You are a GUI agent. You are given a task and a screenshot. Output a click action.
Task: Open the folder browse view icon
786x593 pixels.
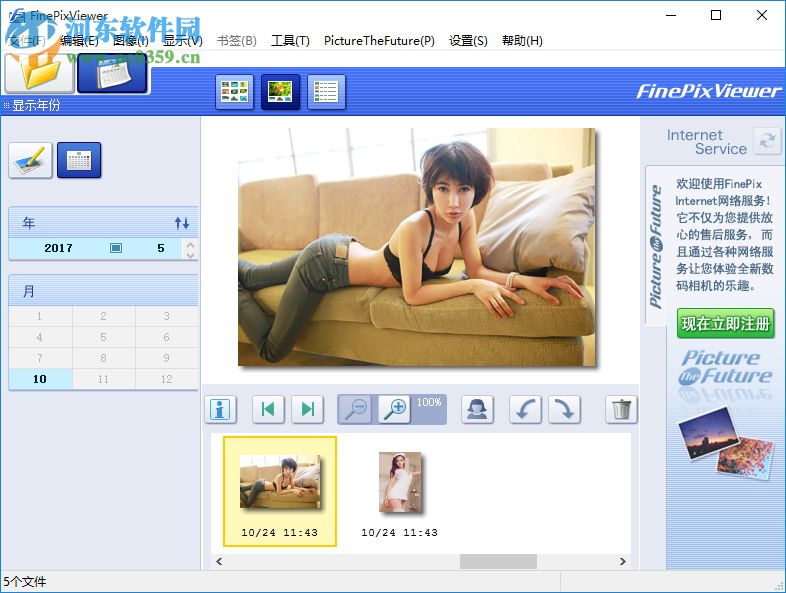pos(40,73)
